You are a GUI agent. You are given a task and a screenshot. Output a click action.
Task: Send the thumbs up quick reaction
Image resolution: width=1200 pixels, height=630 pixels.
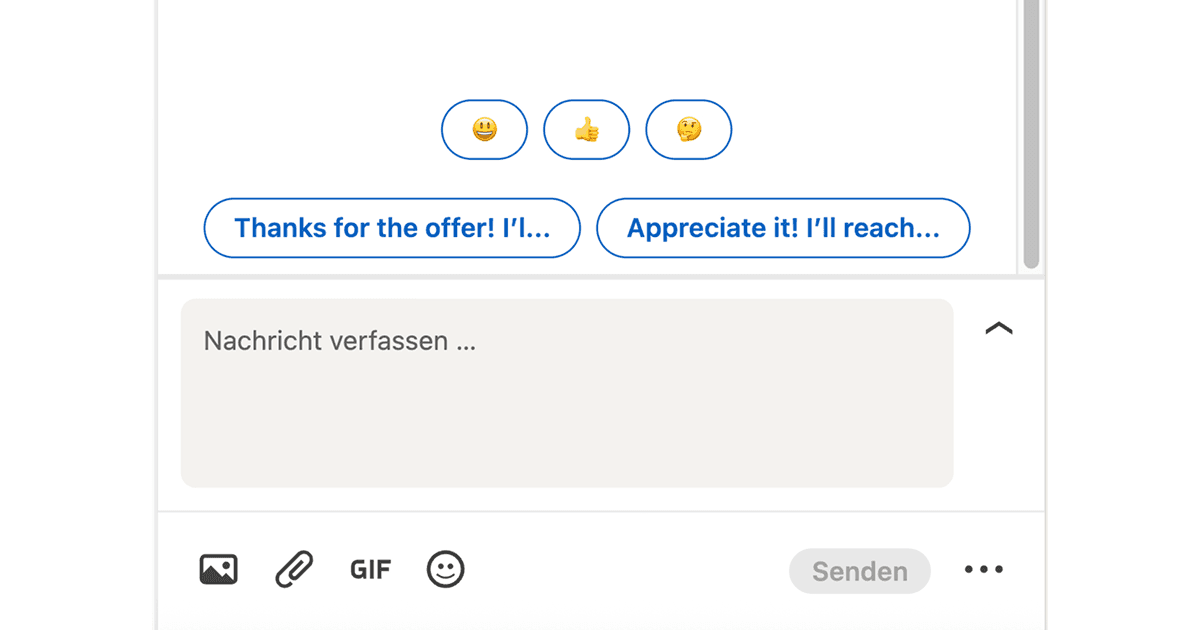pyautogui.click(x=586, y=129)
